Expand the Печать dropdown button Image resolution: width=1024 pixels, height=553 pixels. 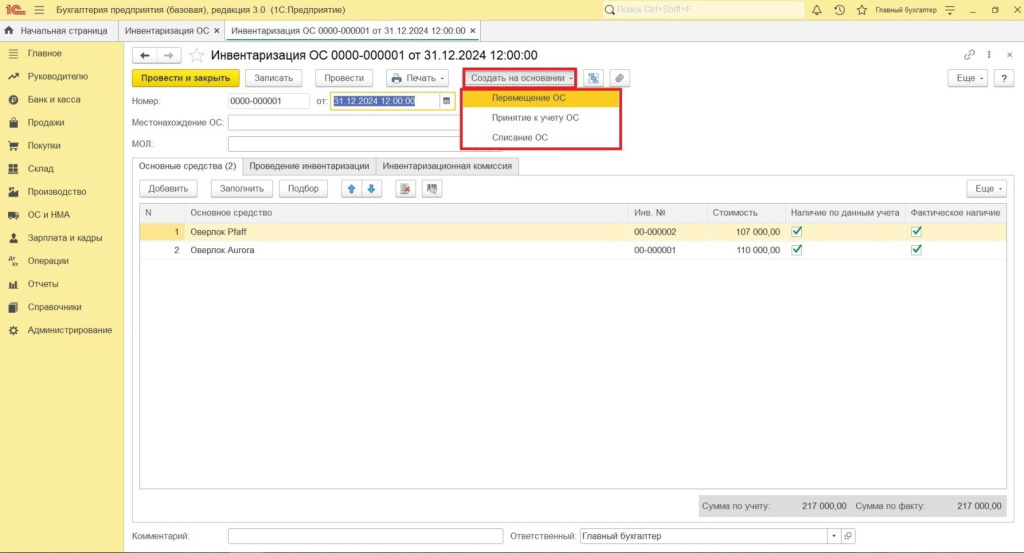(x=417, y=78)
